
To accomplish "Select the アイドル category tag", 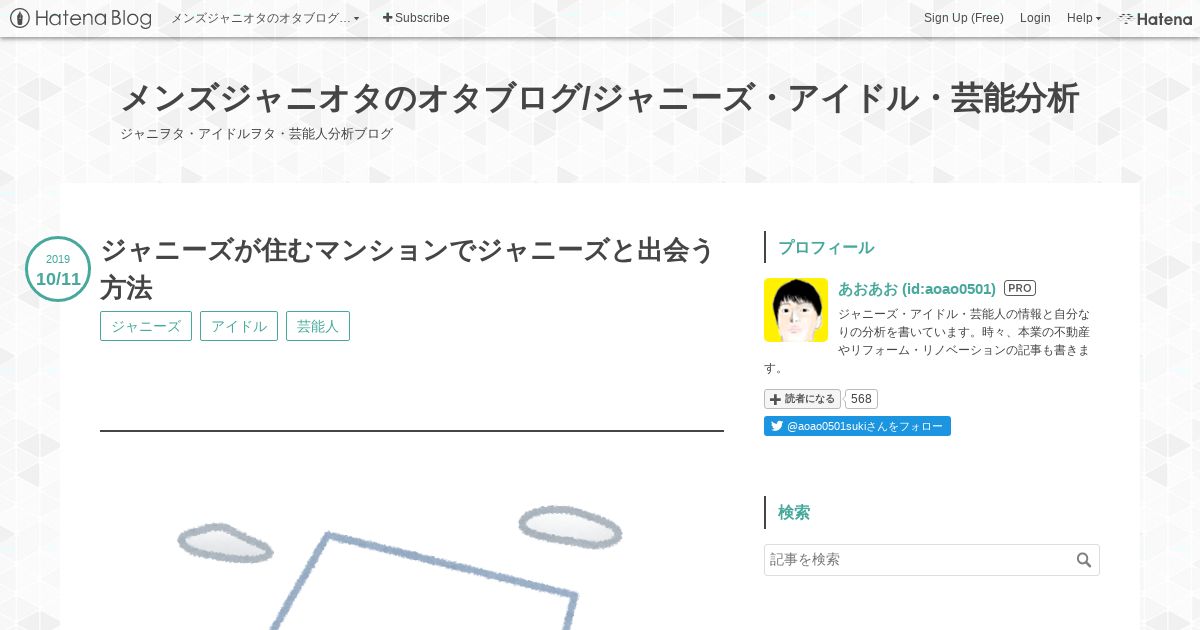I will pyautogui.click(x=239, y=326).
